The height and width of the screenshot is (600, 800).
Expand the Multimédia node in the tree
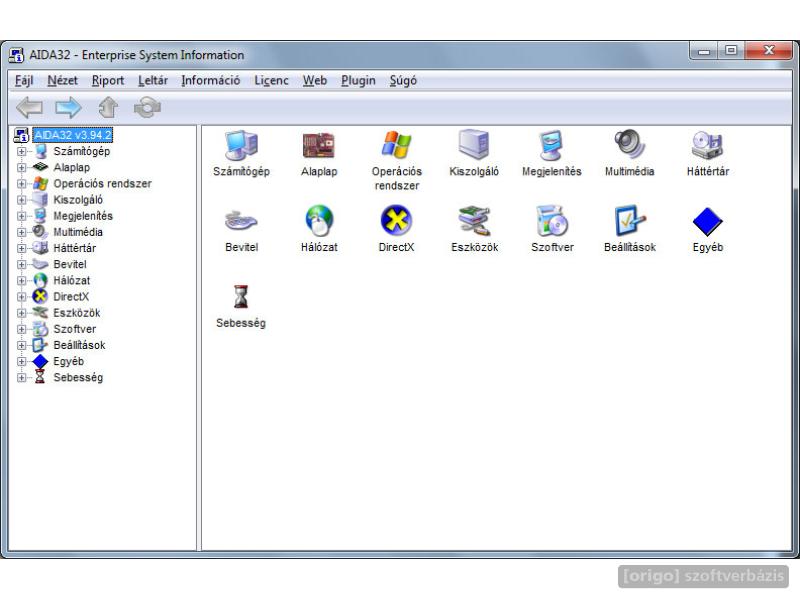click(21, 232)
